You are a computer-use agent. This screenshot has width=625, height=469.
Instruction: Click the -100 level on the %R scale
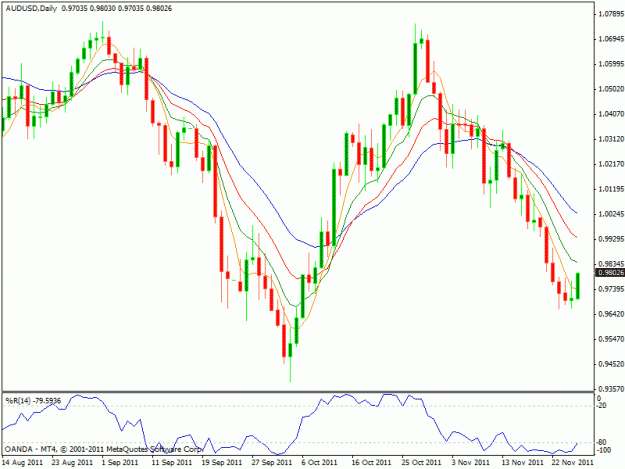[603, 450]
